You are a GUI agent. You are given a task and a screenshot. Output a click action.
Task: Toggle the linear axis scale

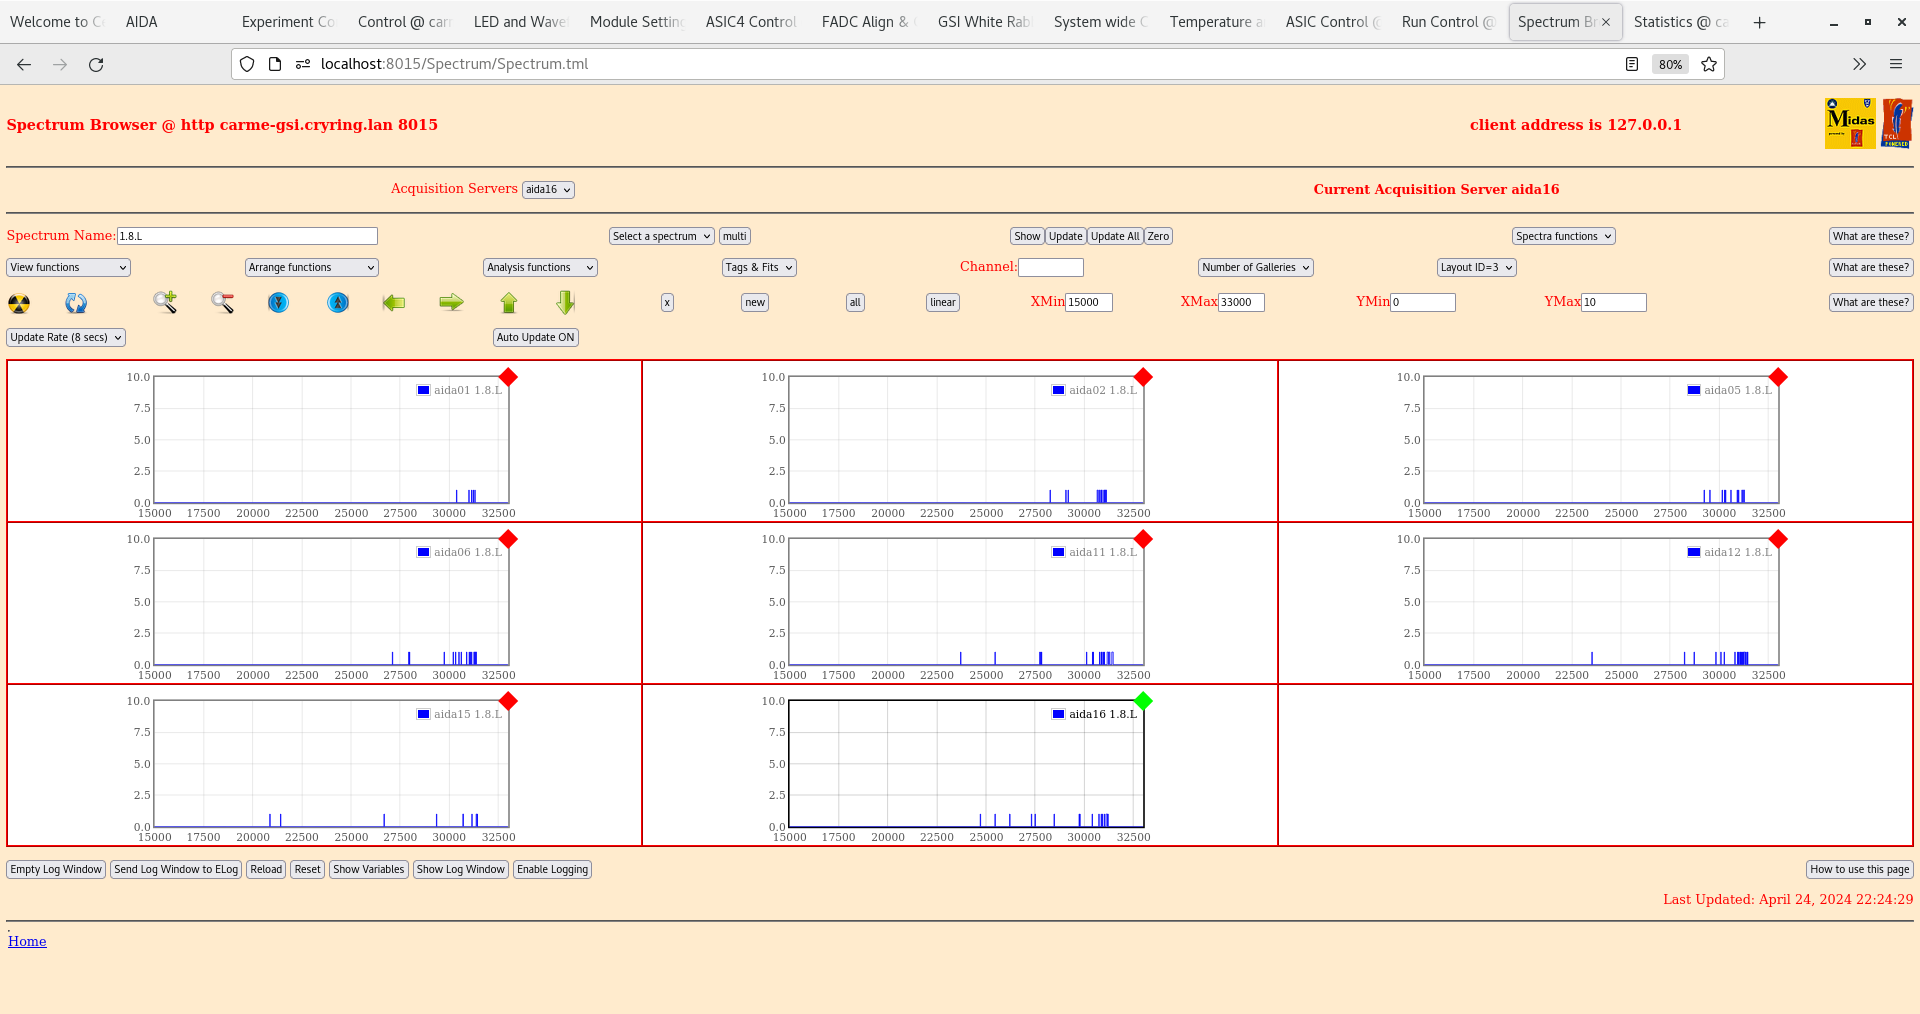(941, 302)
